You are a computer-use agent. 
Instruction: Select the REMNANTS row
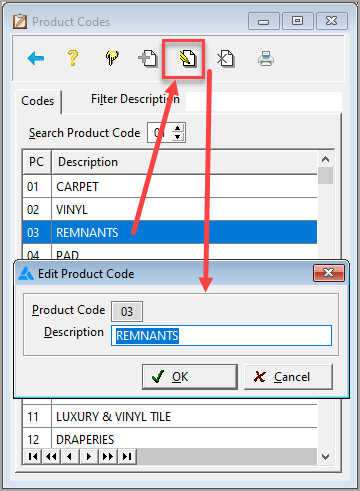click(170, 232)
